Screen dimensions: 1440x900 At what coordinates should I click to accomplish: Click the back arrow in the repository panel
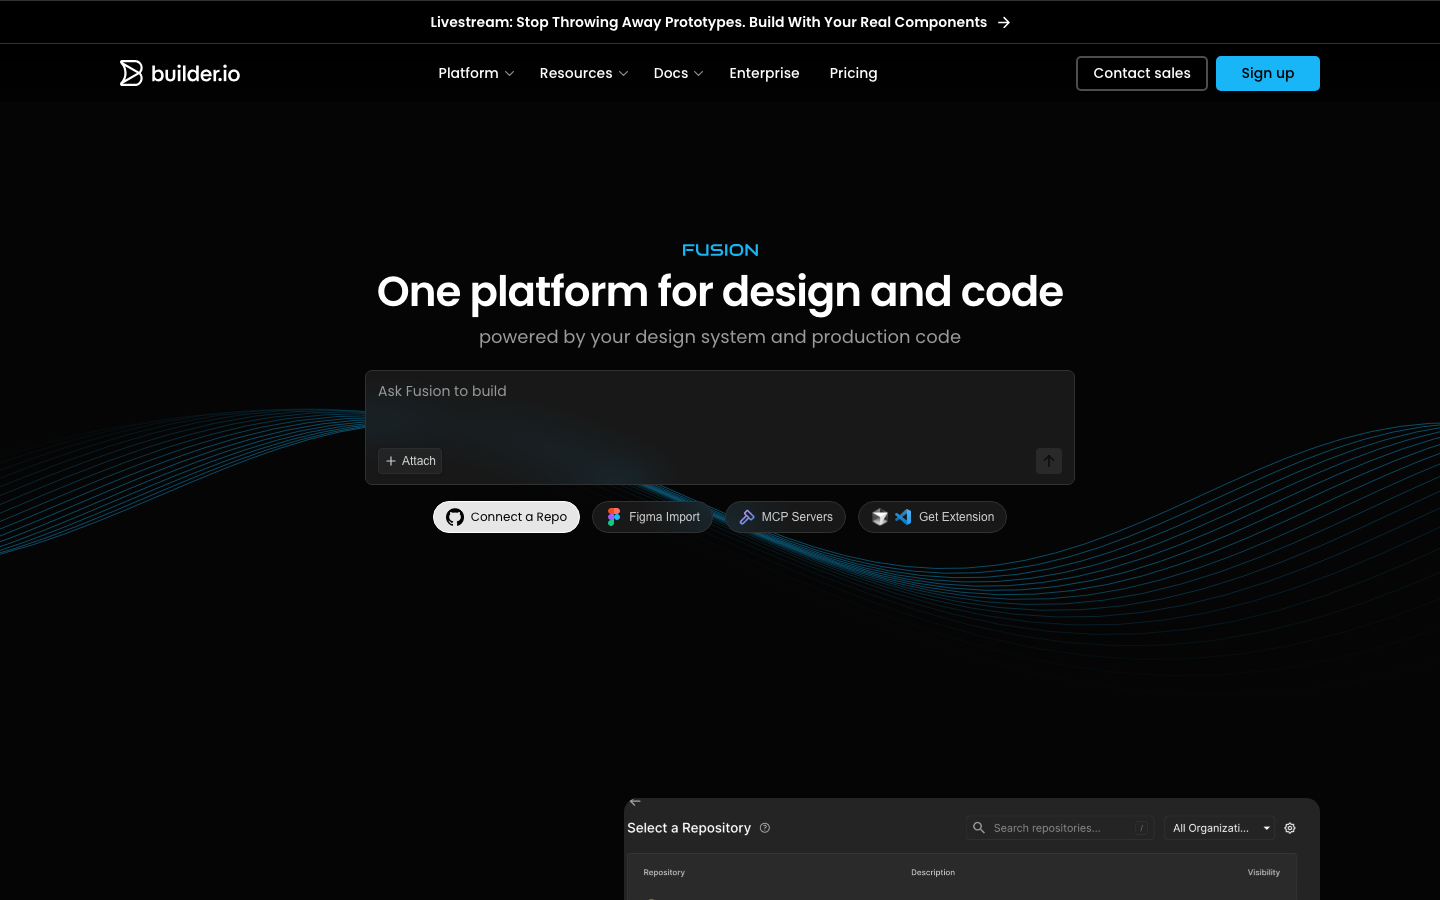point(635,802)
